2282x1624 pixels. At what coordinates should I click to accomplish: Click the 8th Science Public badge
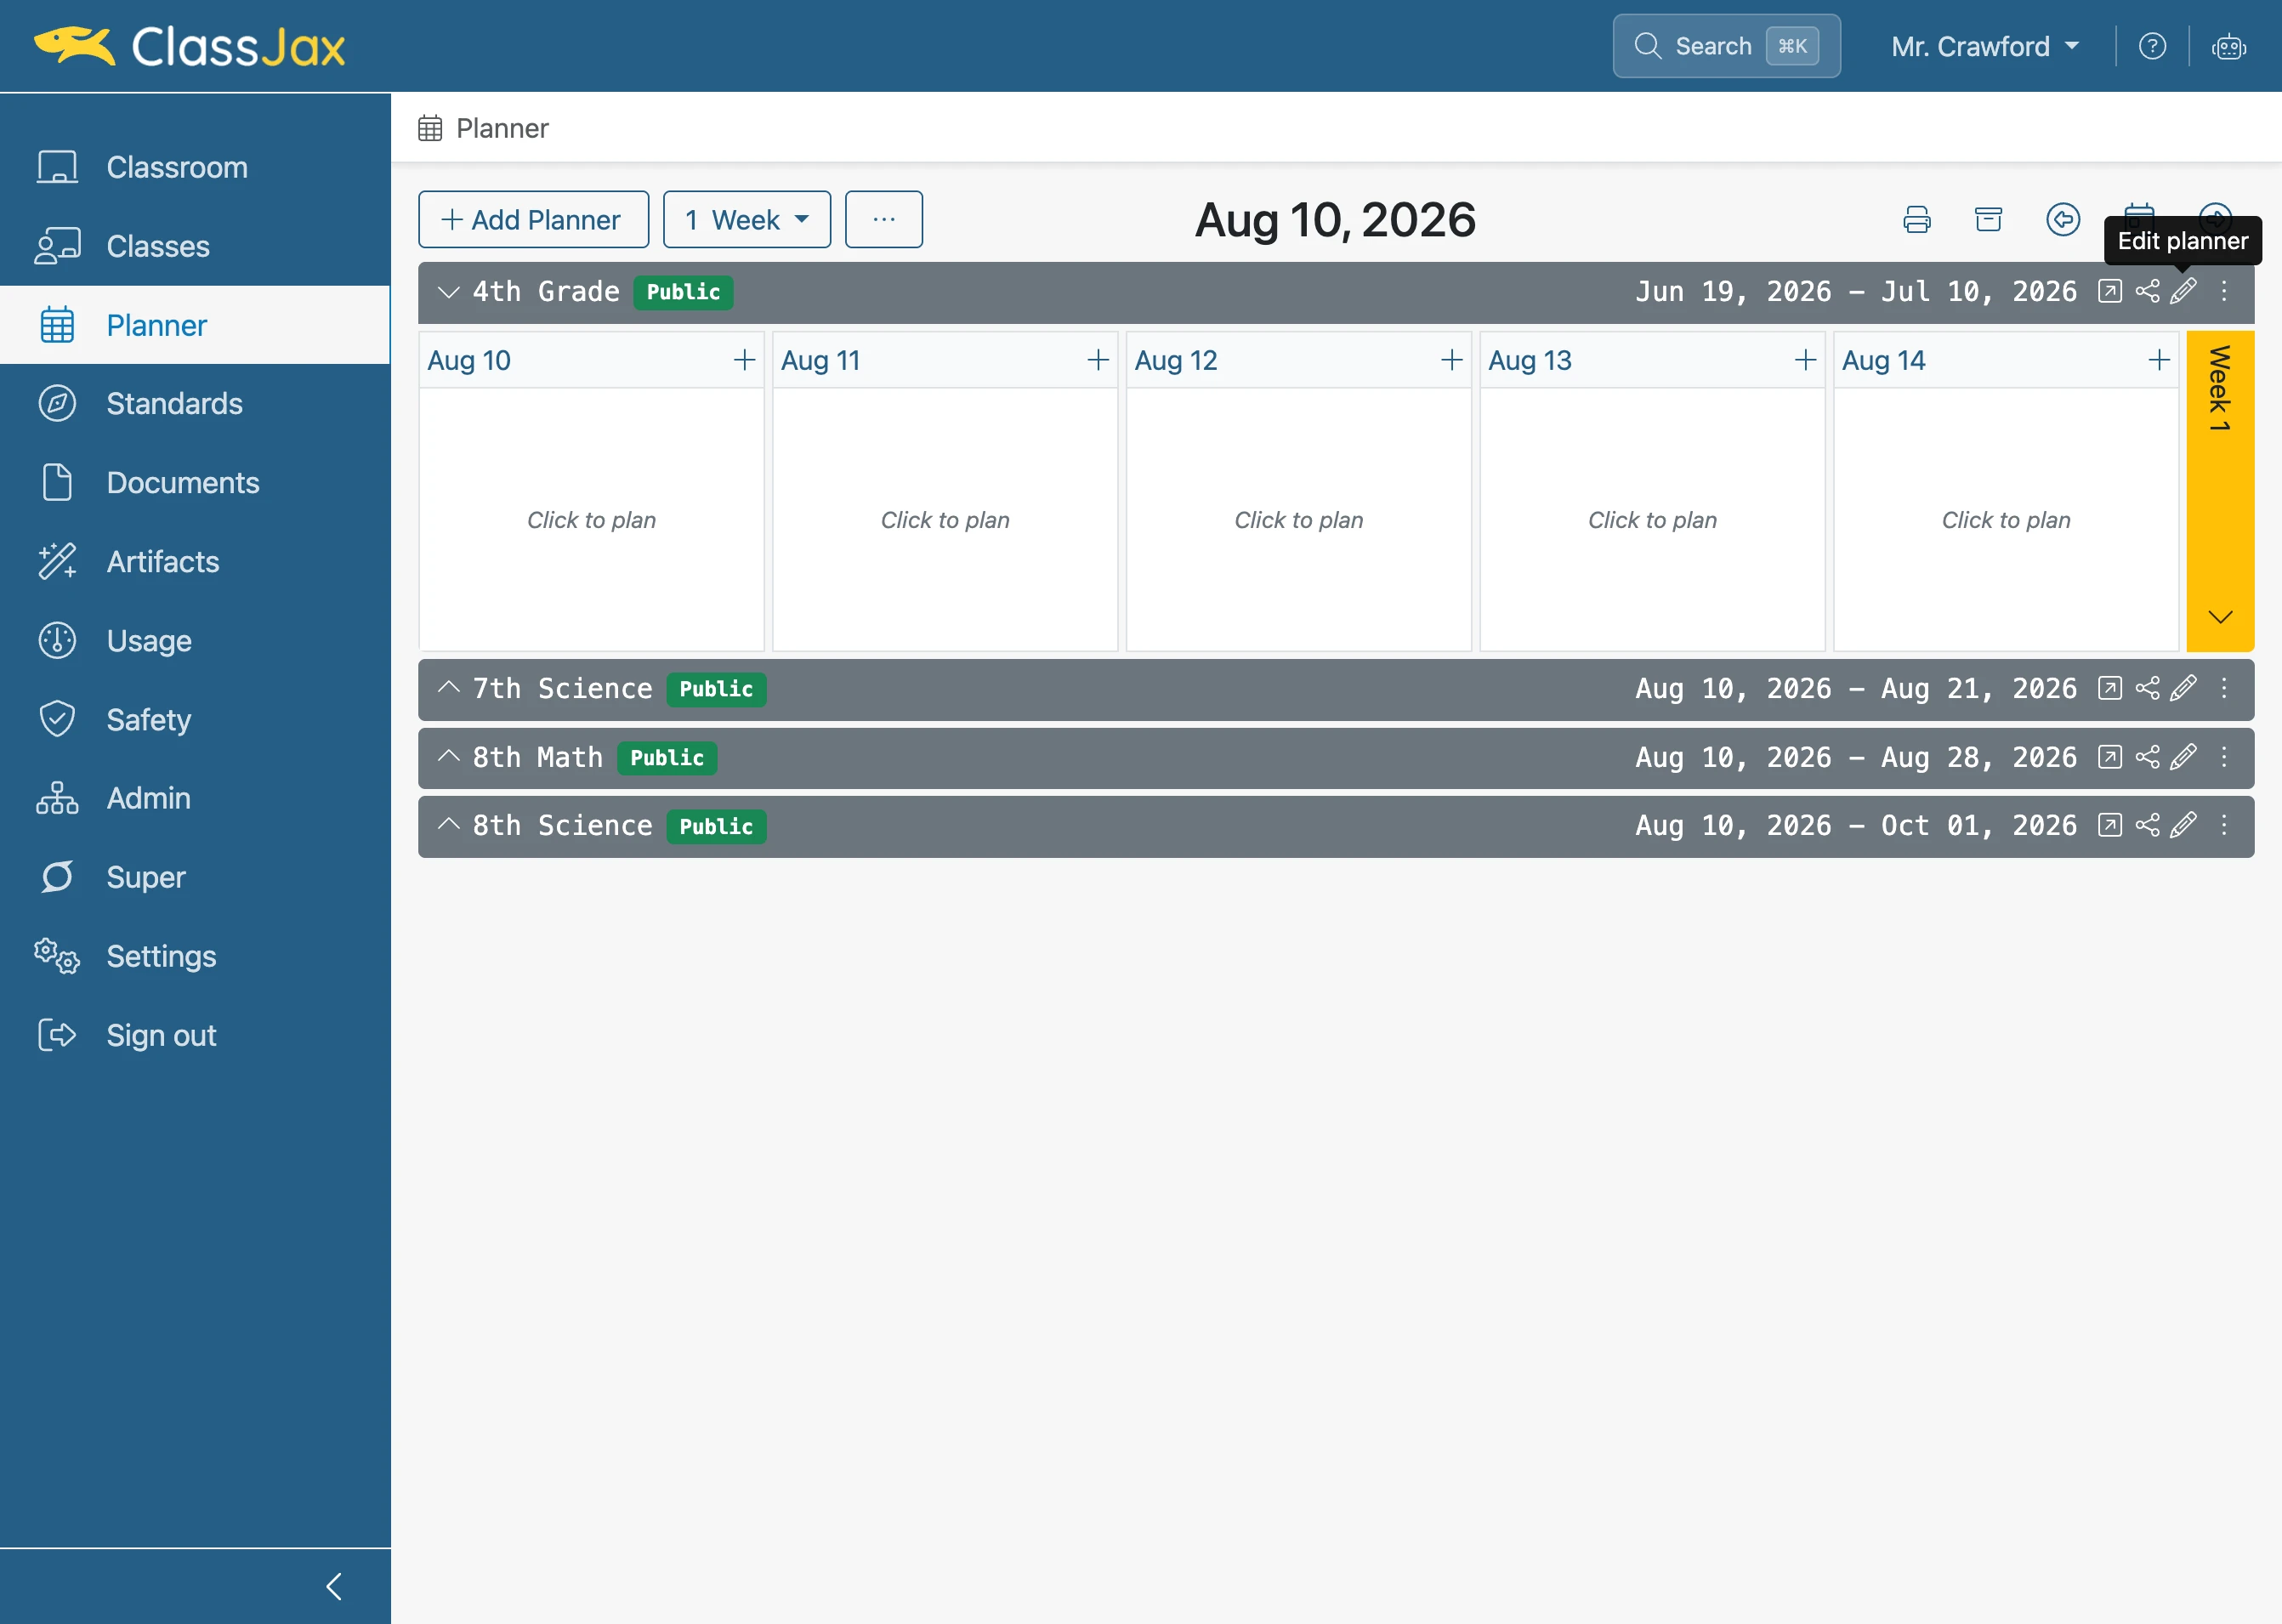click(716, 826)
